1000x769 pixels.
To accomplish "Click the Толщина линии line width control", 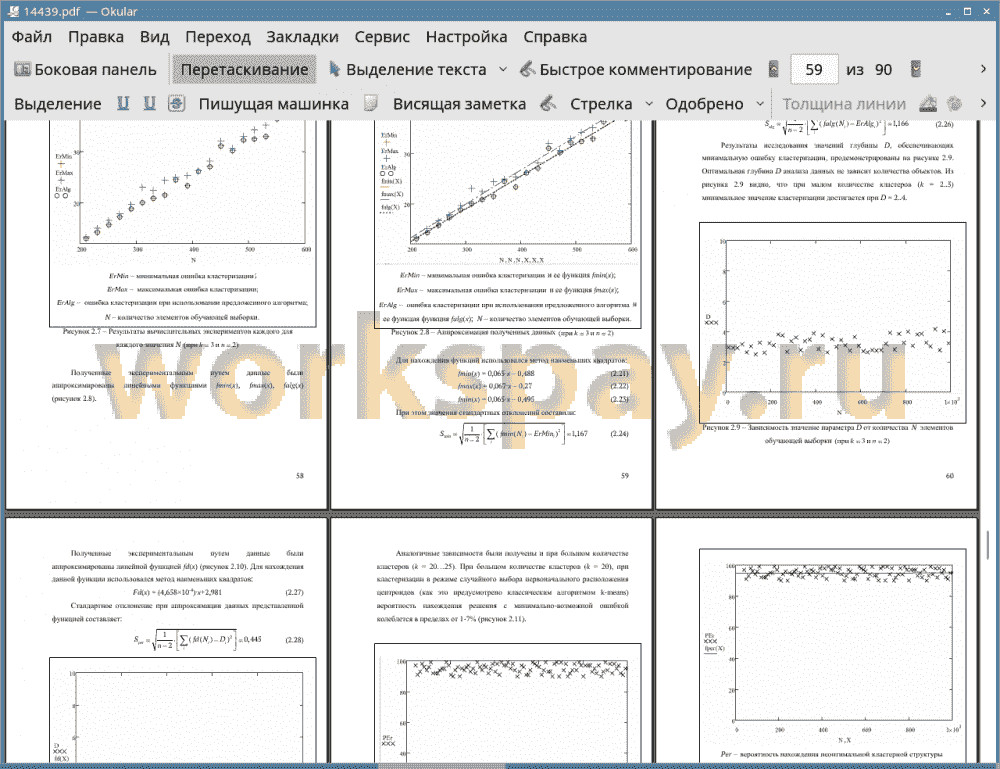I will [x=844, y=104].
